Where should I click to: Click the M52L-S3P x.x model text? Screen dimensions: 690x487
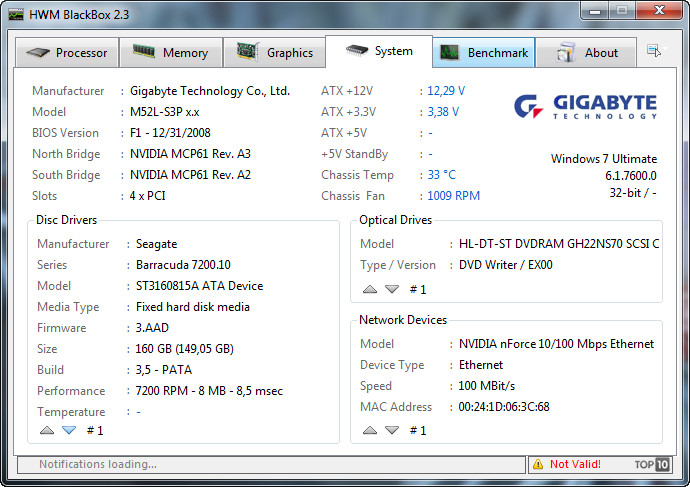165,112
